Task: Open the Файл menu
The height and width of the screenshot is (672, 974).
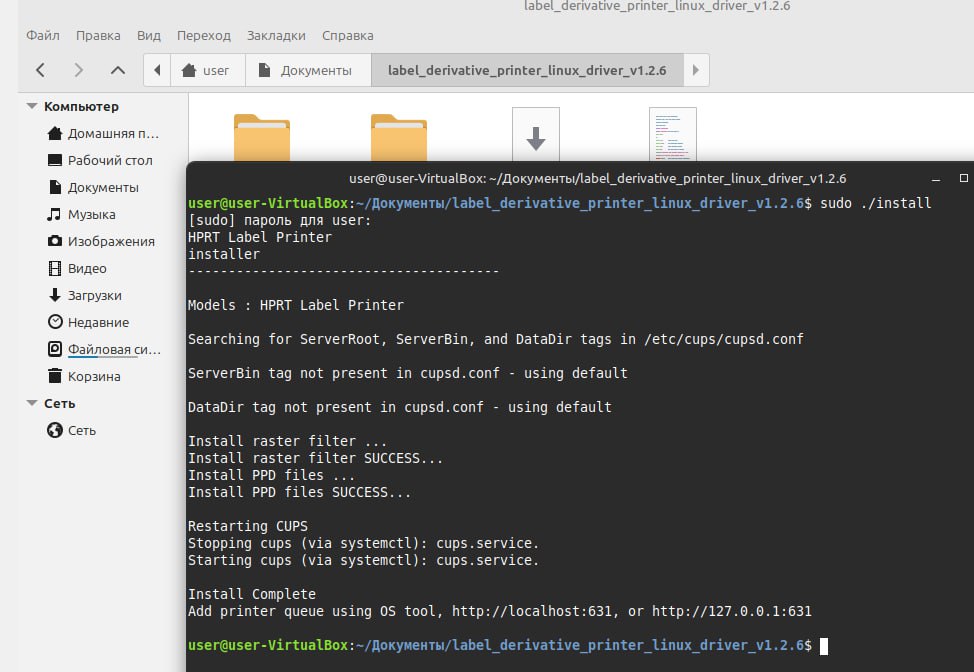Action: tap(43, 35)
